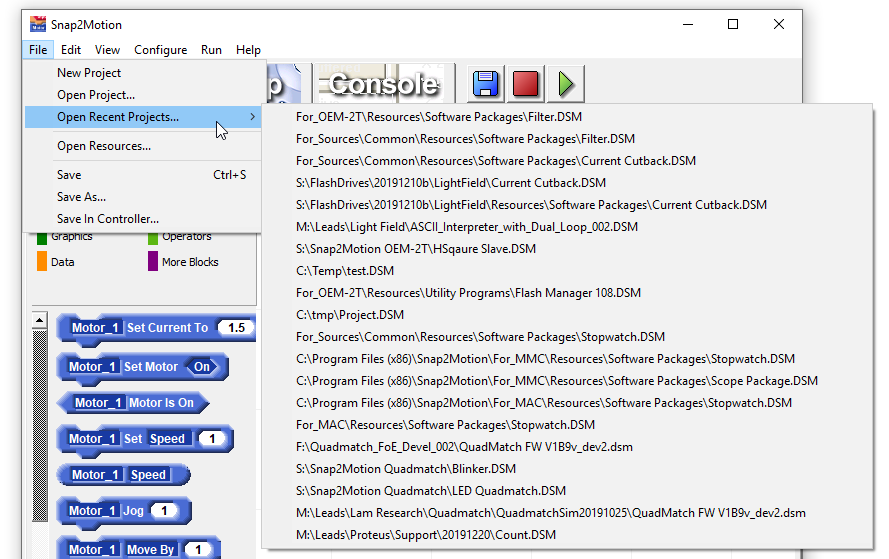The height and width of the screenshot is (559, 889).
Task: Click the value 1 in Move By block
Action: (198, 549)
